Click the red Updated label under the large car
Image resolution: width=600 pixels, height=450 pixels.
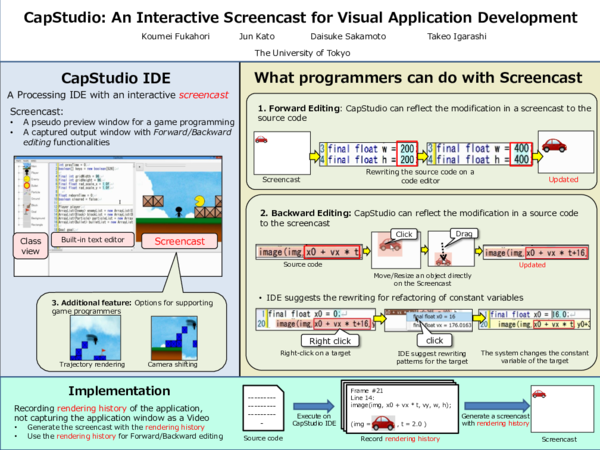pos(563,179)
